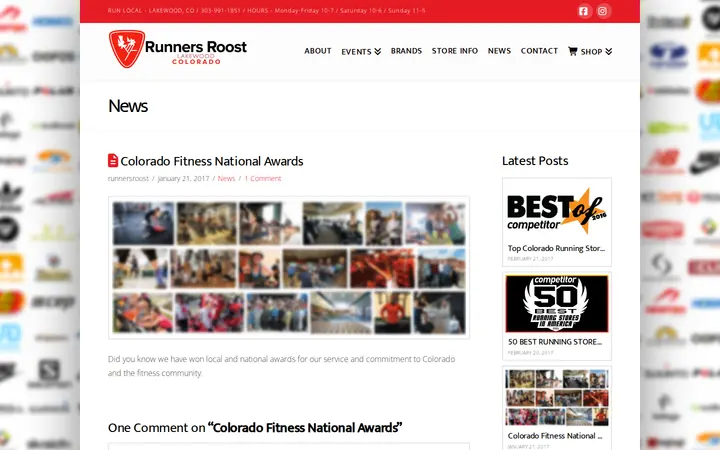Expand the Events menu chevron
The height and width of the screenshot is (450, 720).
coord(377,51)
